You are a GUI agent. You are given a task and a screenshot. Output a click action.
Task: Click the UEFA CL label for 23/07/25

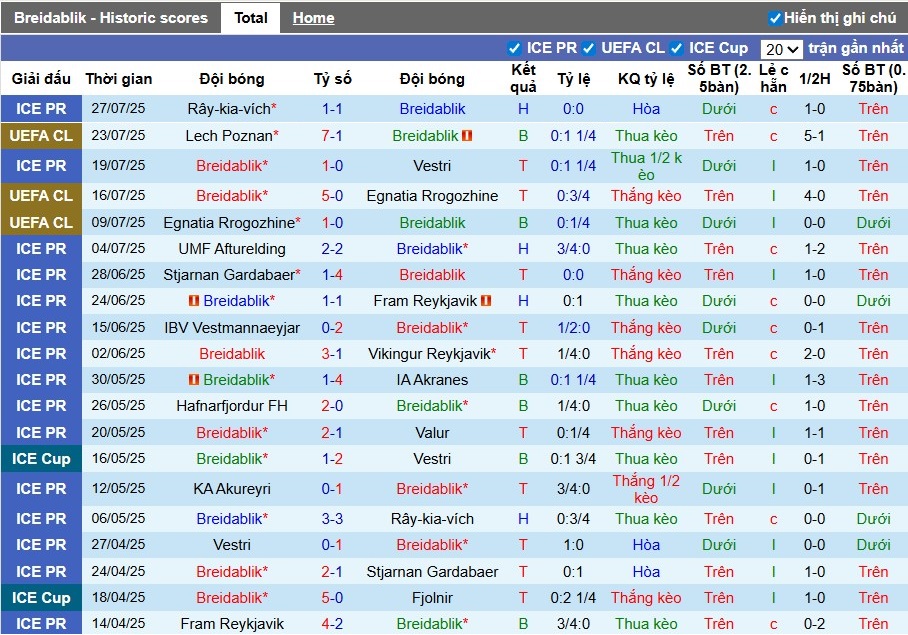[x=41, y=136]
